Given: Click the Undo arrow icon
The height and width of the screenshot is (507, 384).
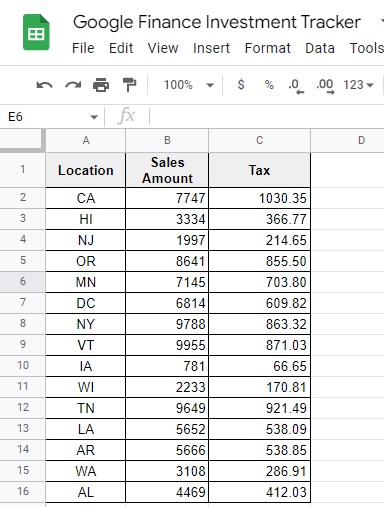Looking at the screenshot, I should (x=45, y=85).
